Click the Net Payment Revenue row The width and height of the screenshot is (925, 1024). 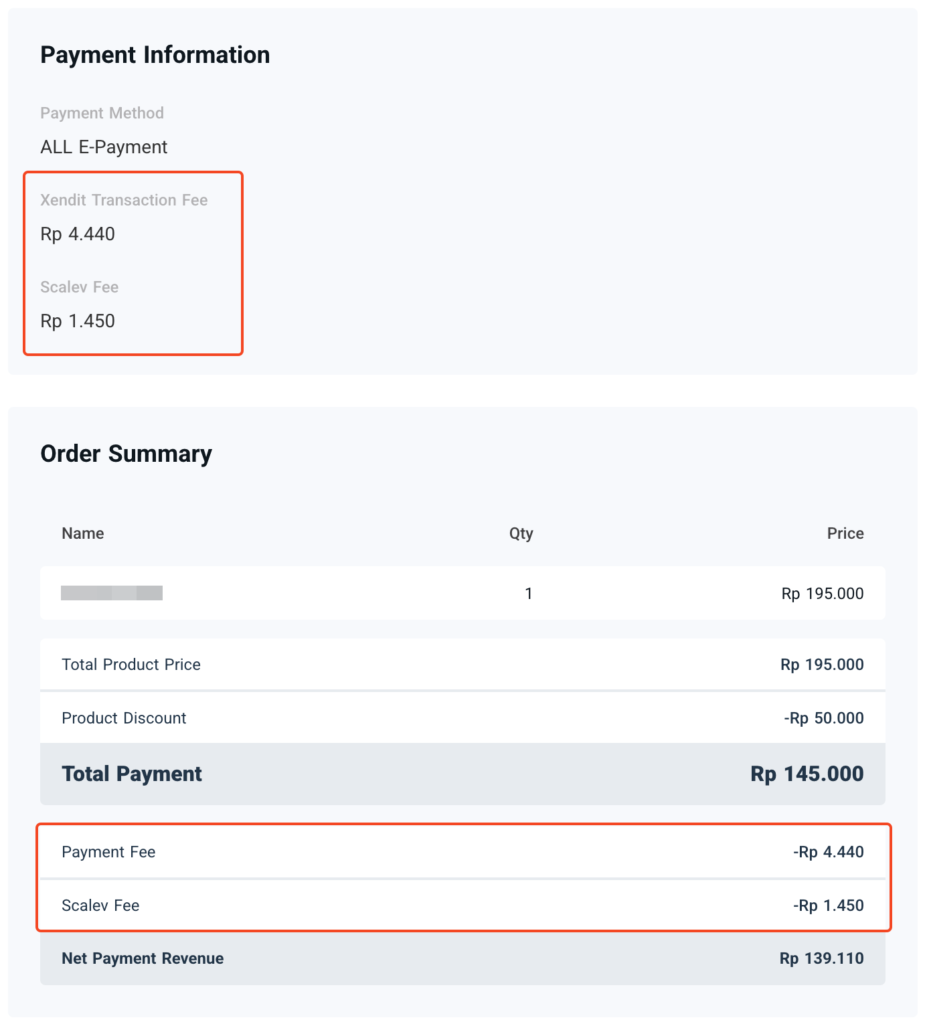[462, 958]
